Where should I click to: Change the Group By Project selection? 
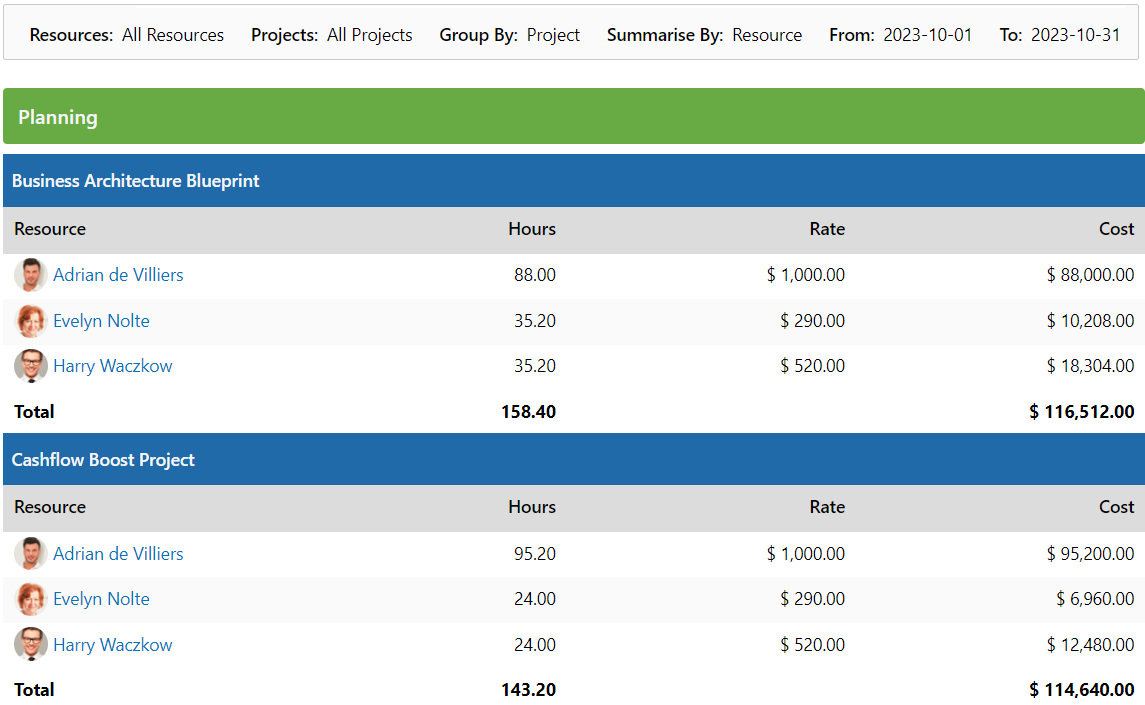click(x=553, y=34)
